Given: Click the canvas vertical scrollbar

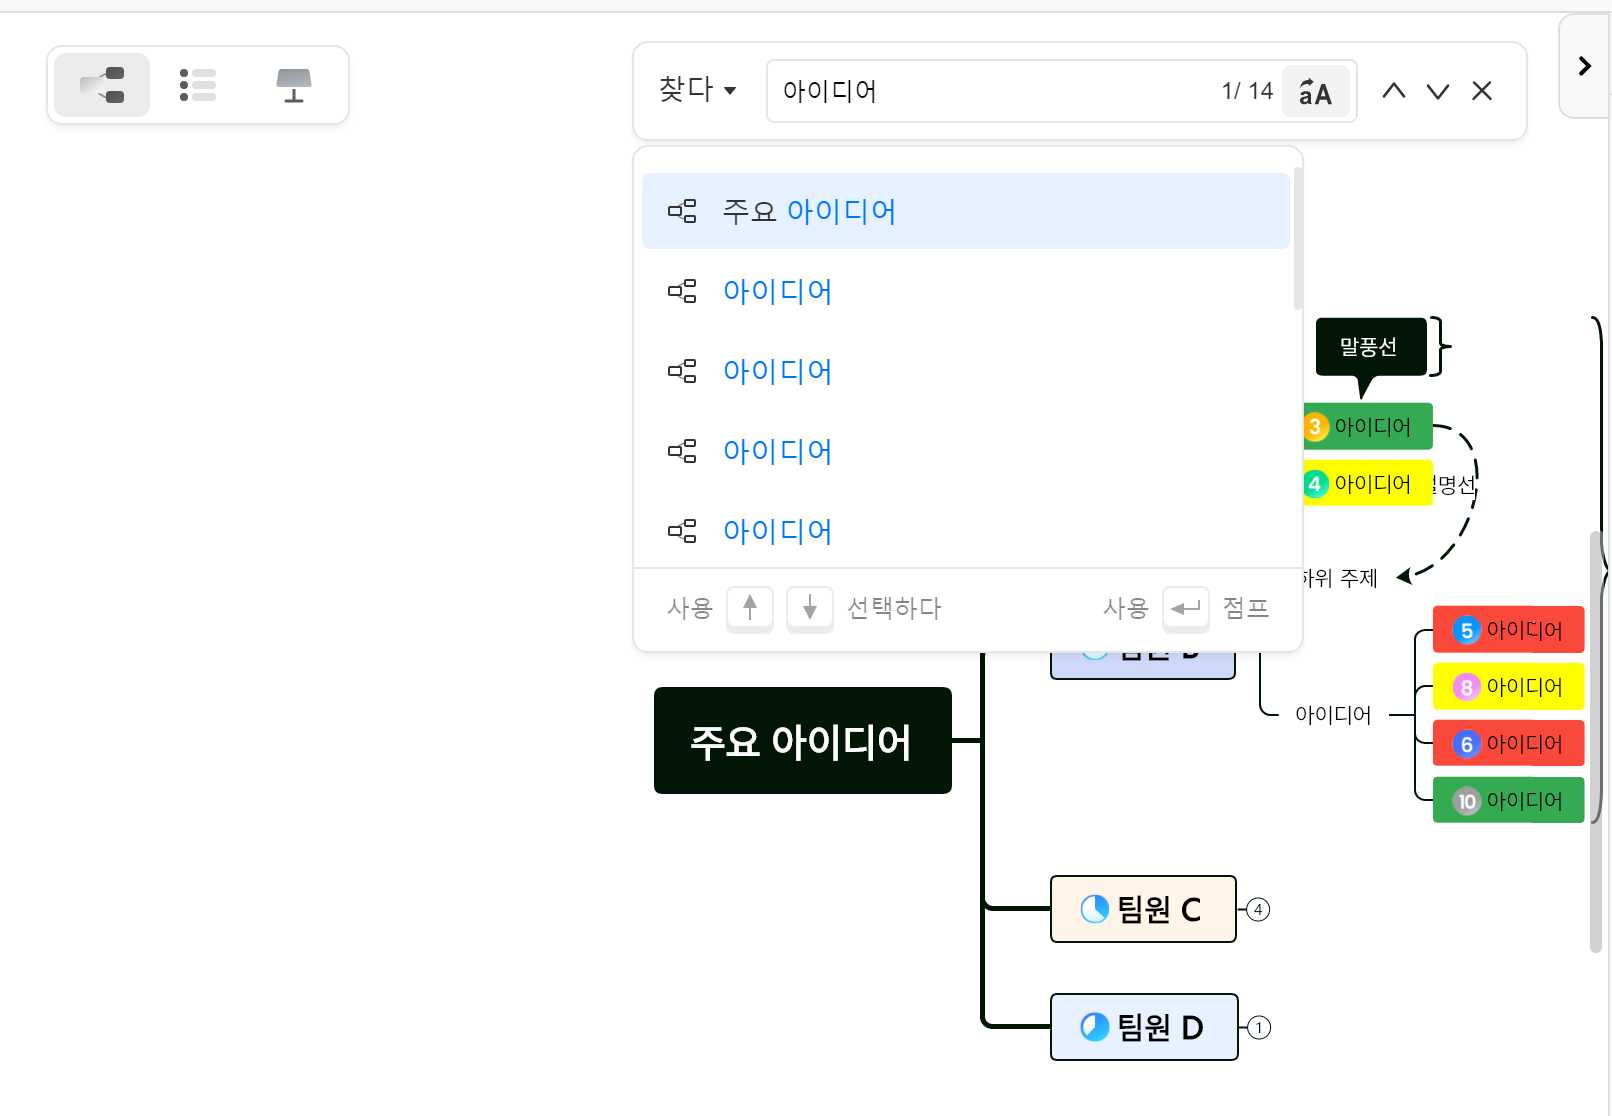Looking at the screenshot, I should coord(1596,741).
